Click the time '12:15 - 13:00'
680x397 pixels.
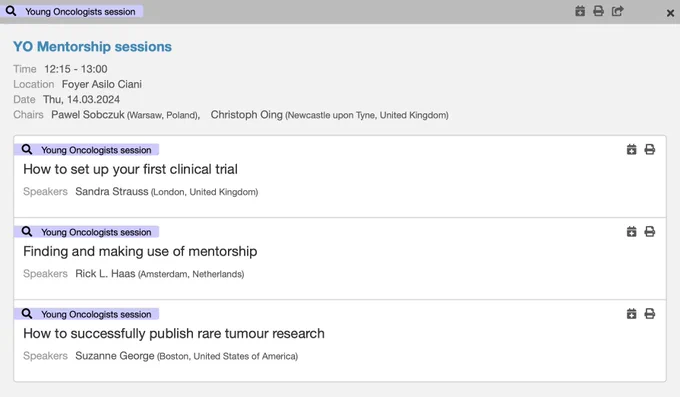pos(76,69)
